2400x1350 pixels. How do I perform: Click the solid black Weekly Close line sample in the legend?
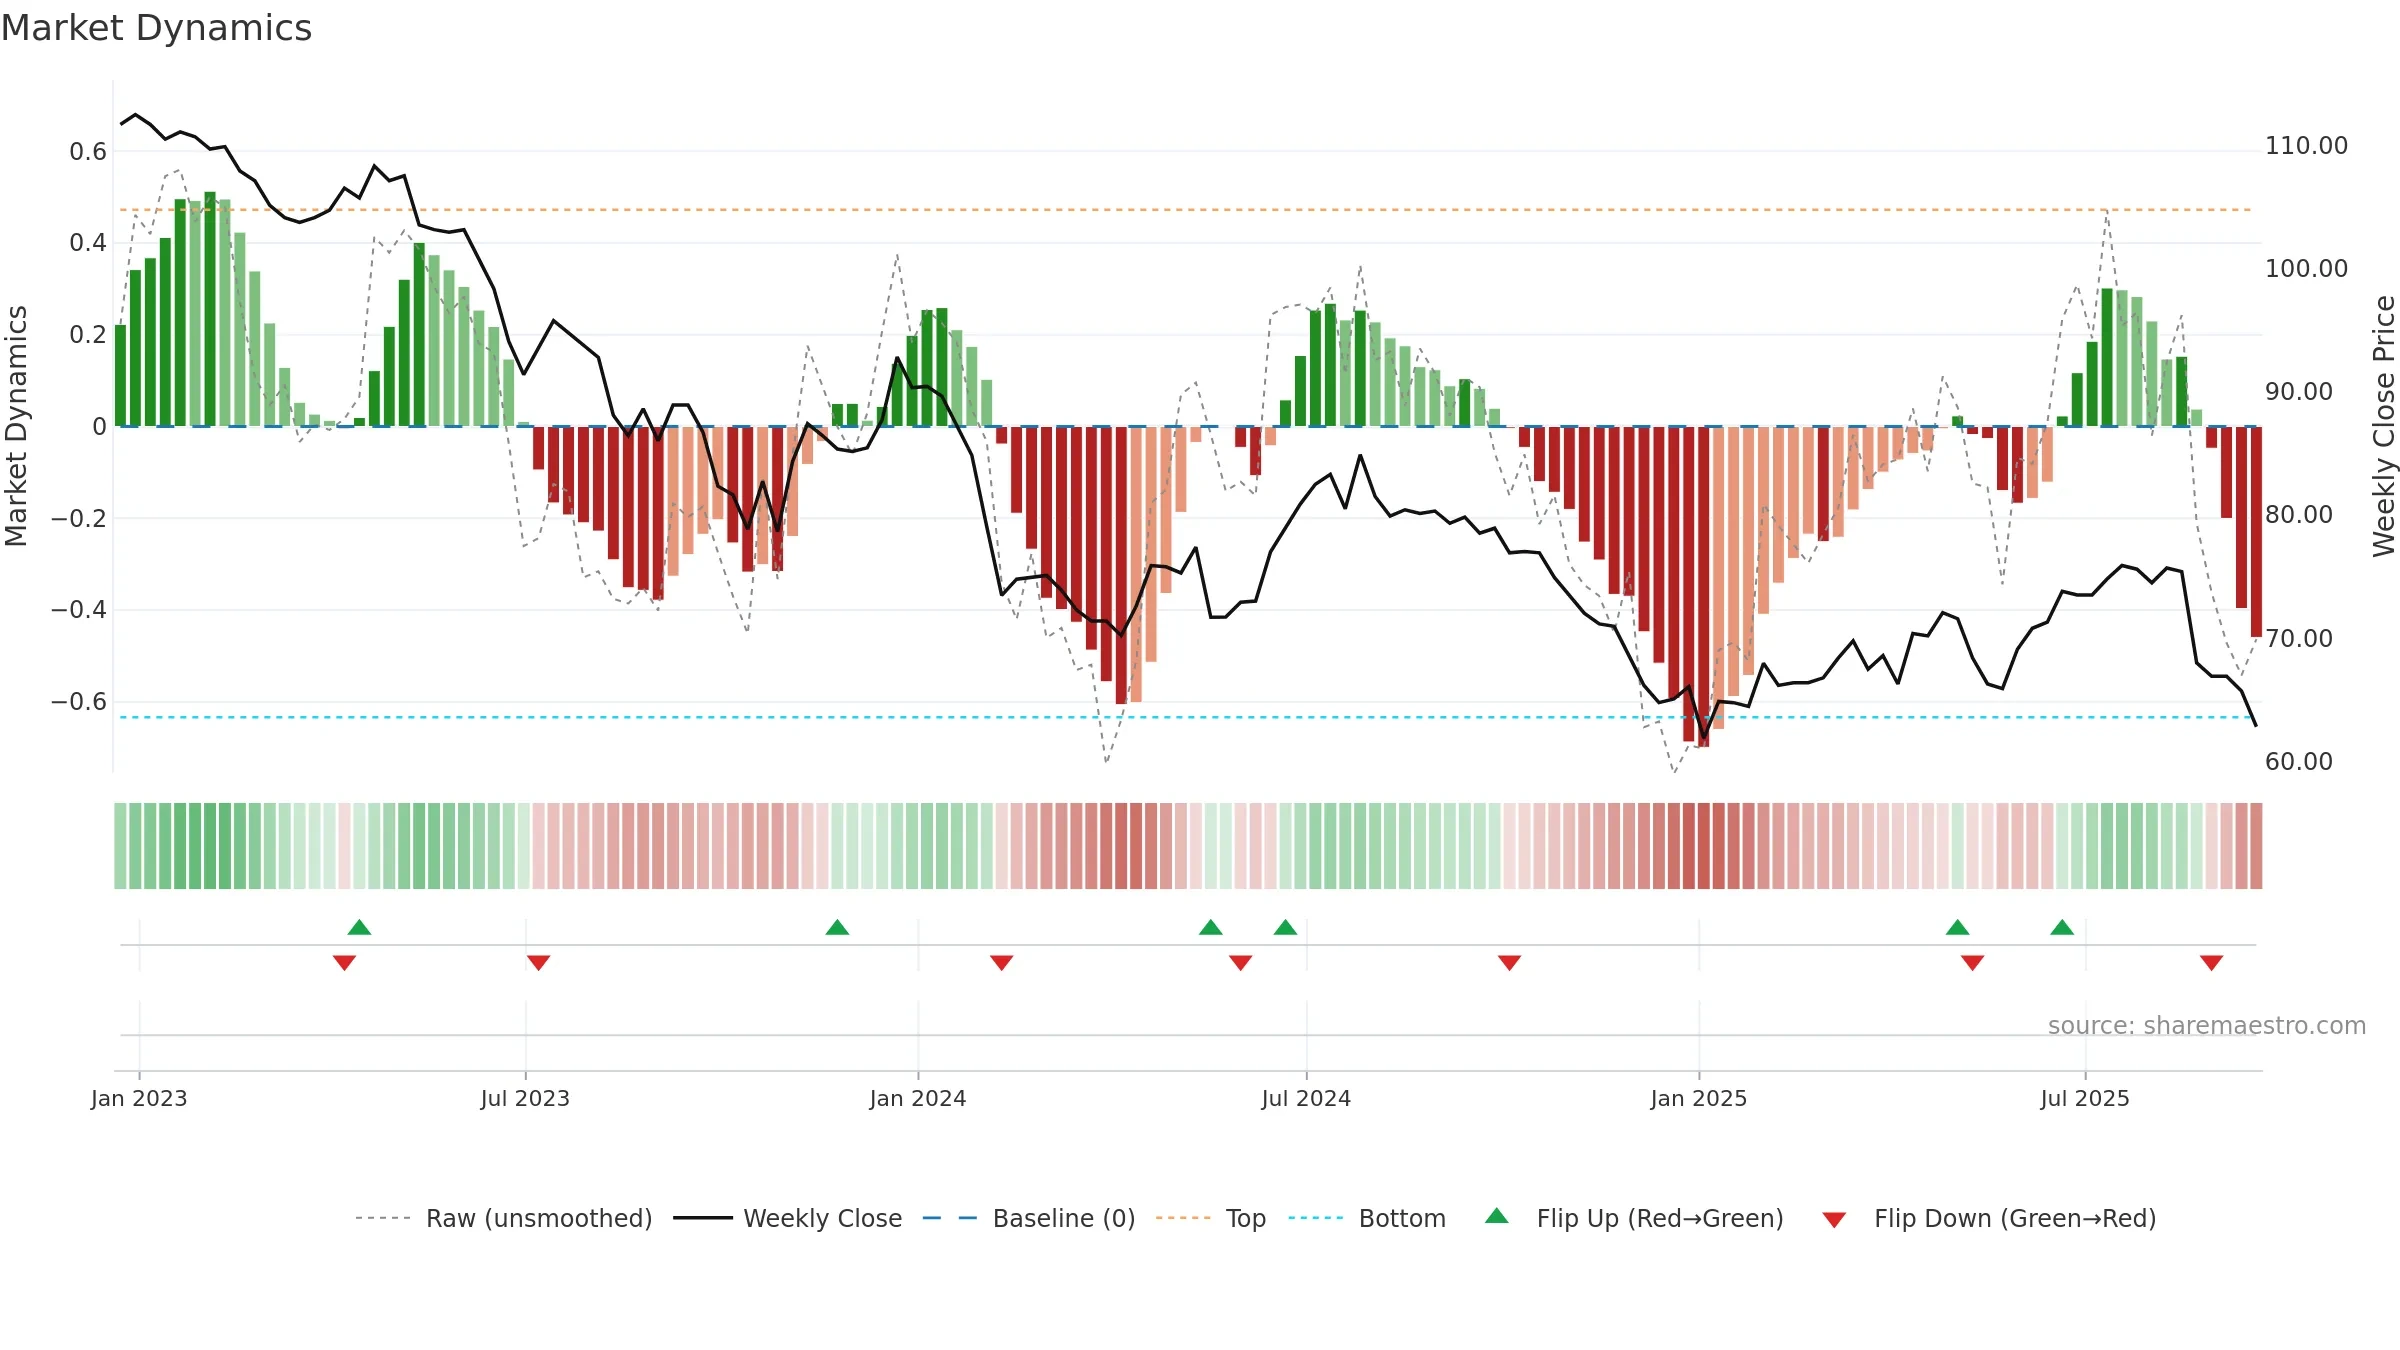coord(703,1218)
